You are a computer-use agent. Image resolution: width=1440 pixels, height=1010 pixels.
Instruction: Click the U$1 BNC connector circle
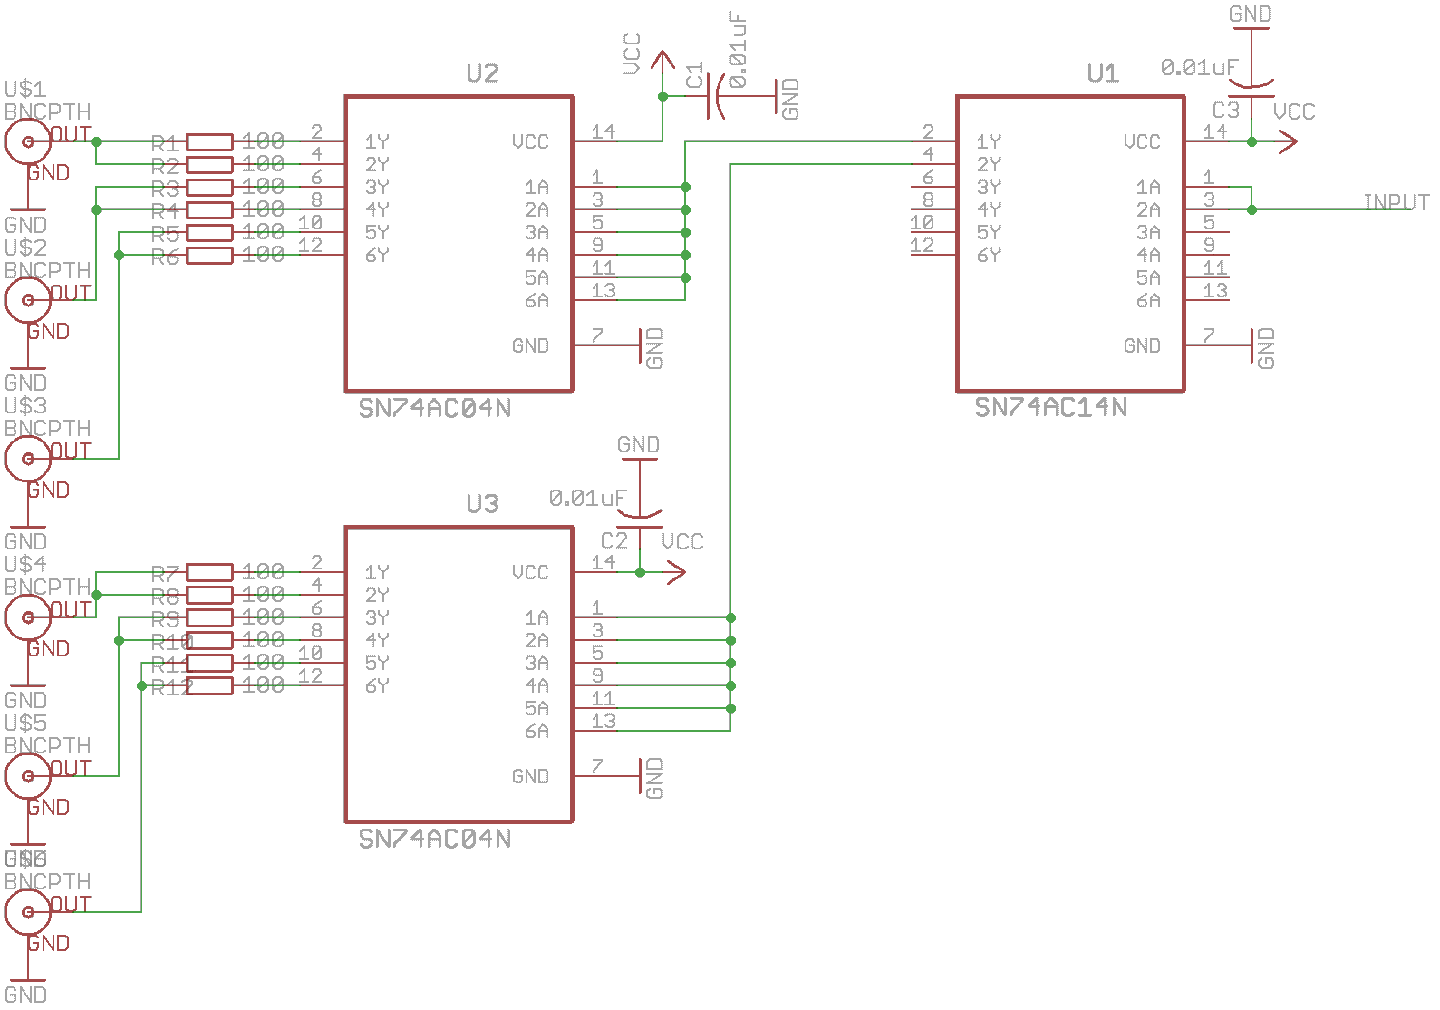(x=28, y=141)
